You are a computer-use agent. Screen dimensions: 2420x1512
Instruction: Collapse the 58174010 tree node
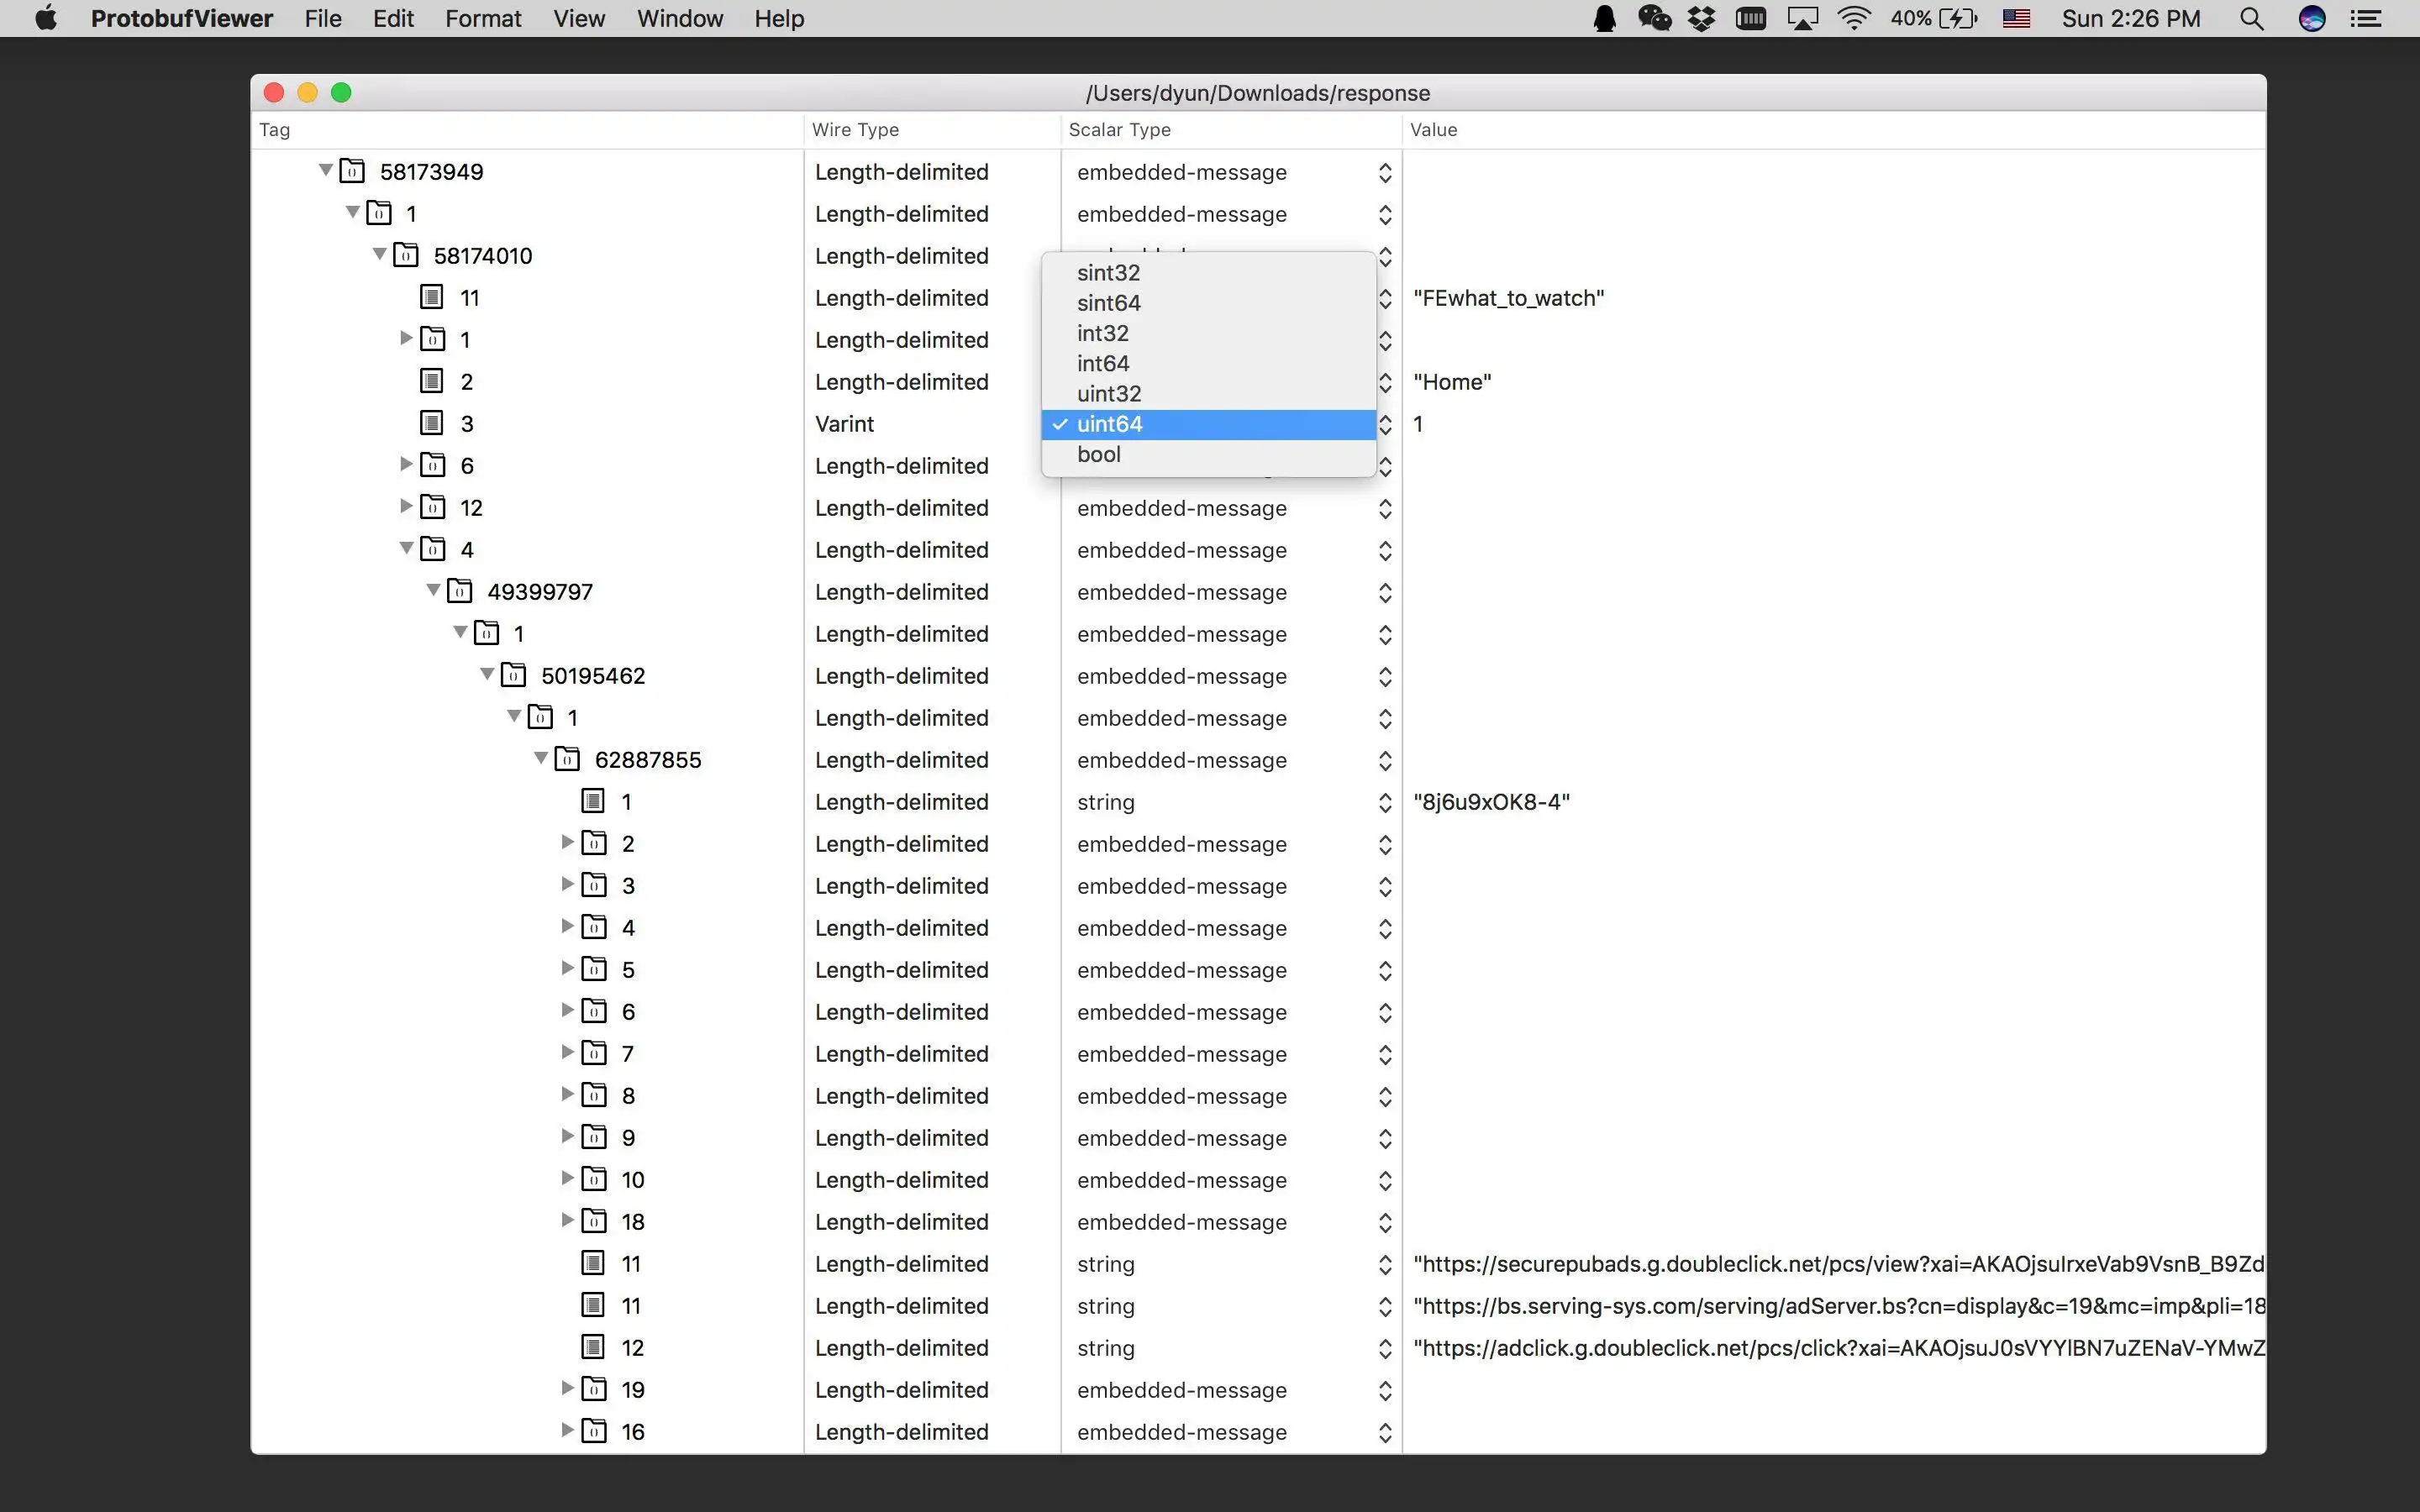pyautogui.click(x=380, y=255)
